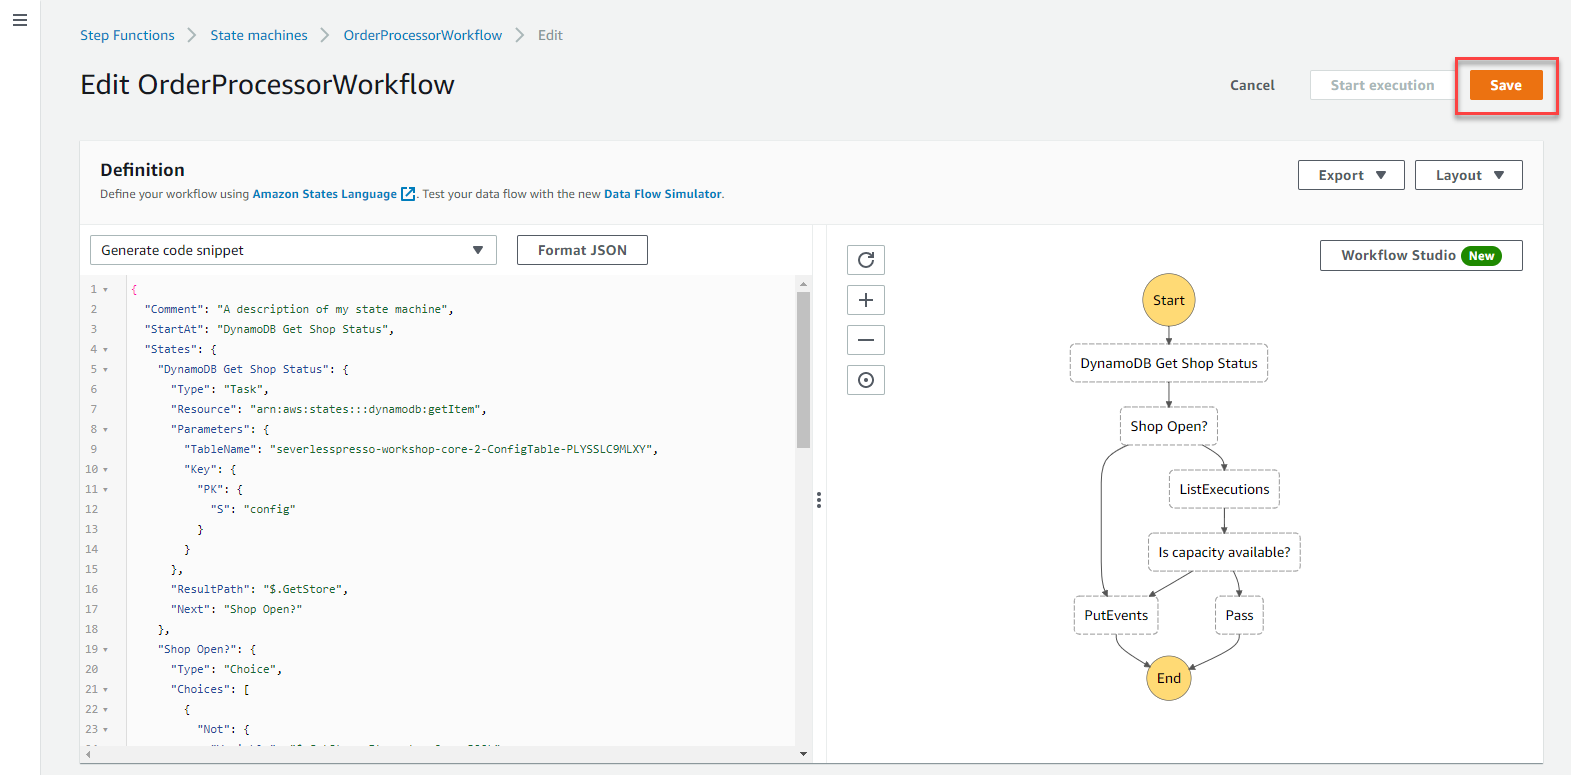
Task: Collapse code fold at line 4
Action: [105, 349]
